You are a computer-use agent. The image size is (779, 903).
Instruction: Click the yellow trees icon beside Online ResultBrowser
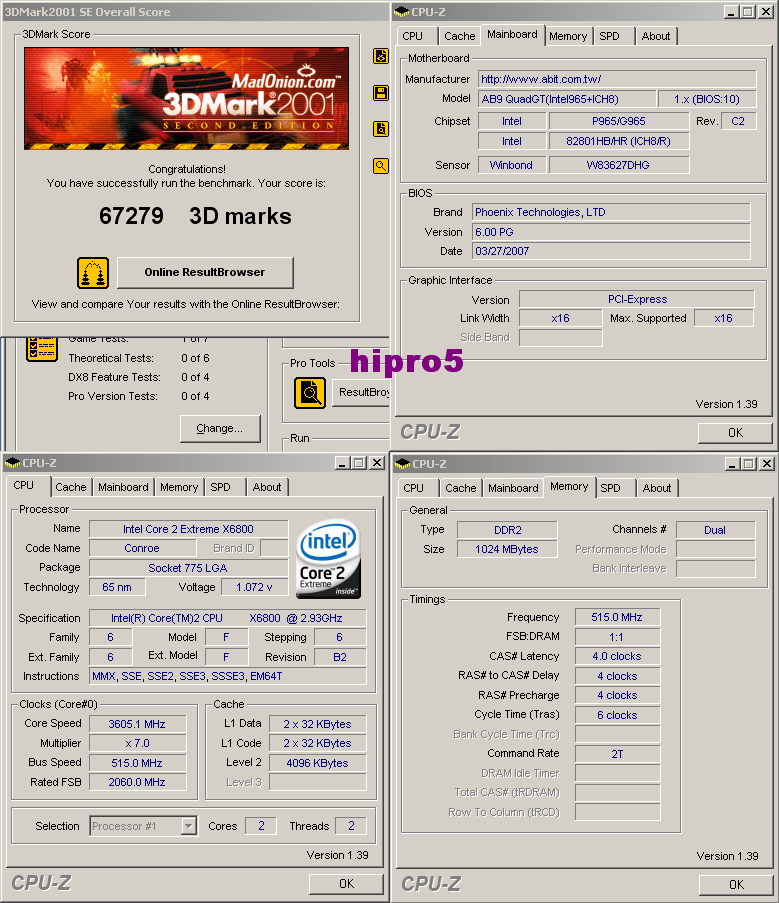tap(93, 273)
